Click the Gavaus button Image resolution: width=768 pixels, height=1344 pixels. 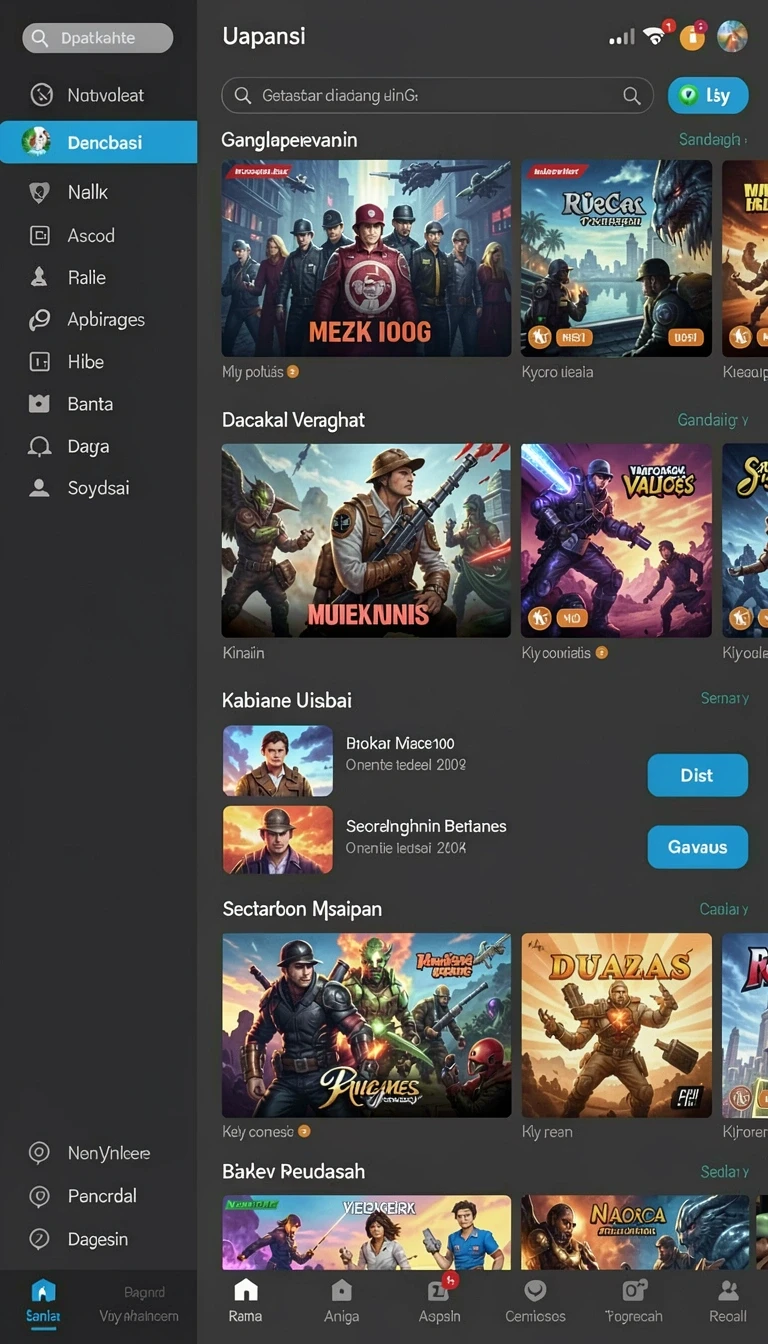point(698,847)
